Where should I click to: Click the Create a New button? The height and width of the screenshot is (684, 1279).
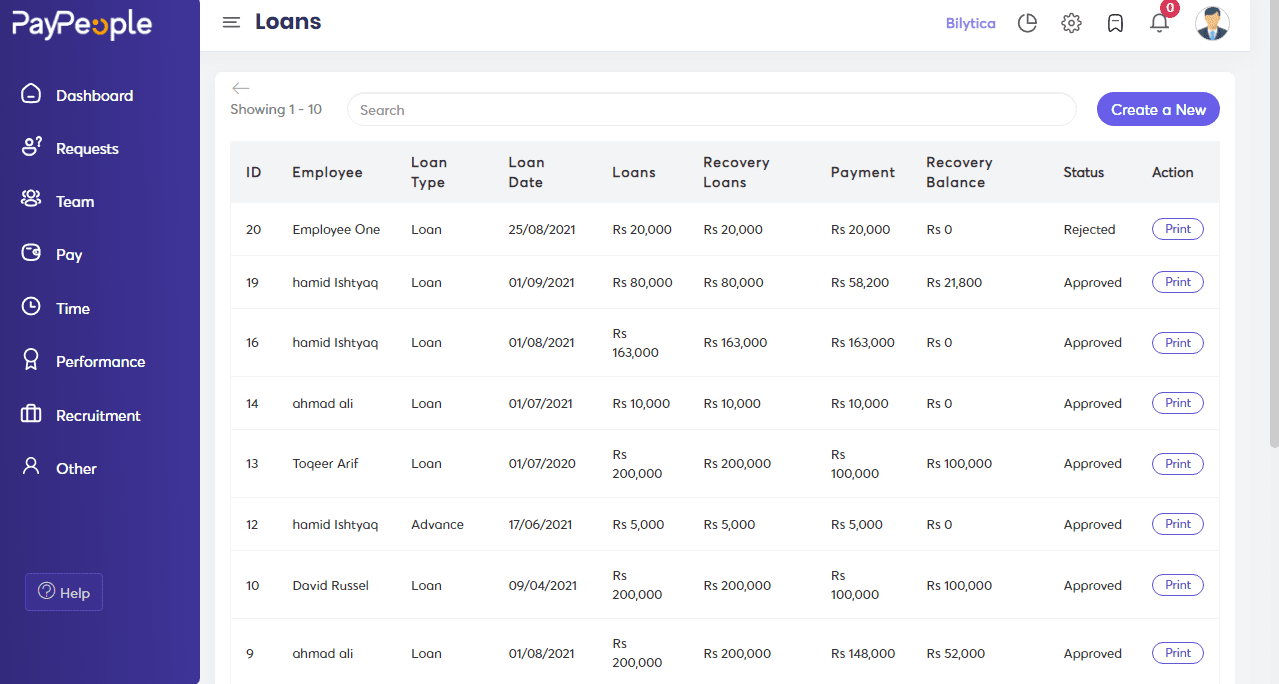(x=1158, y=110)
